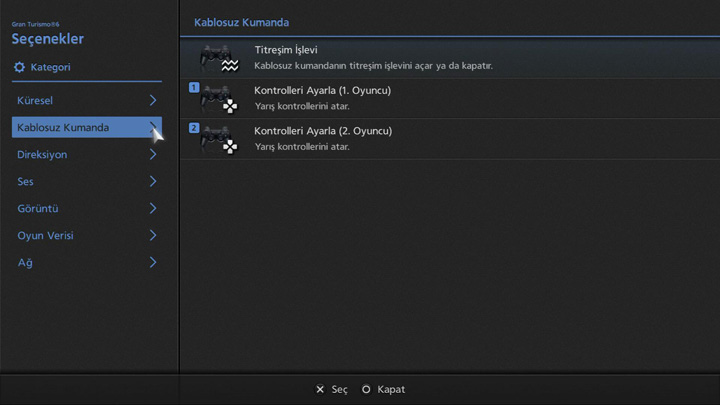Click the blue number 1 badge
The height and width of the screenshot is (405, 720).
coord(194,88)
